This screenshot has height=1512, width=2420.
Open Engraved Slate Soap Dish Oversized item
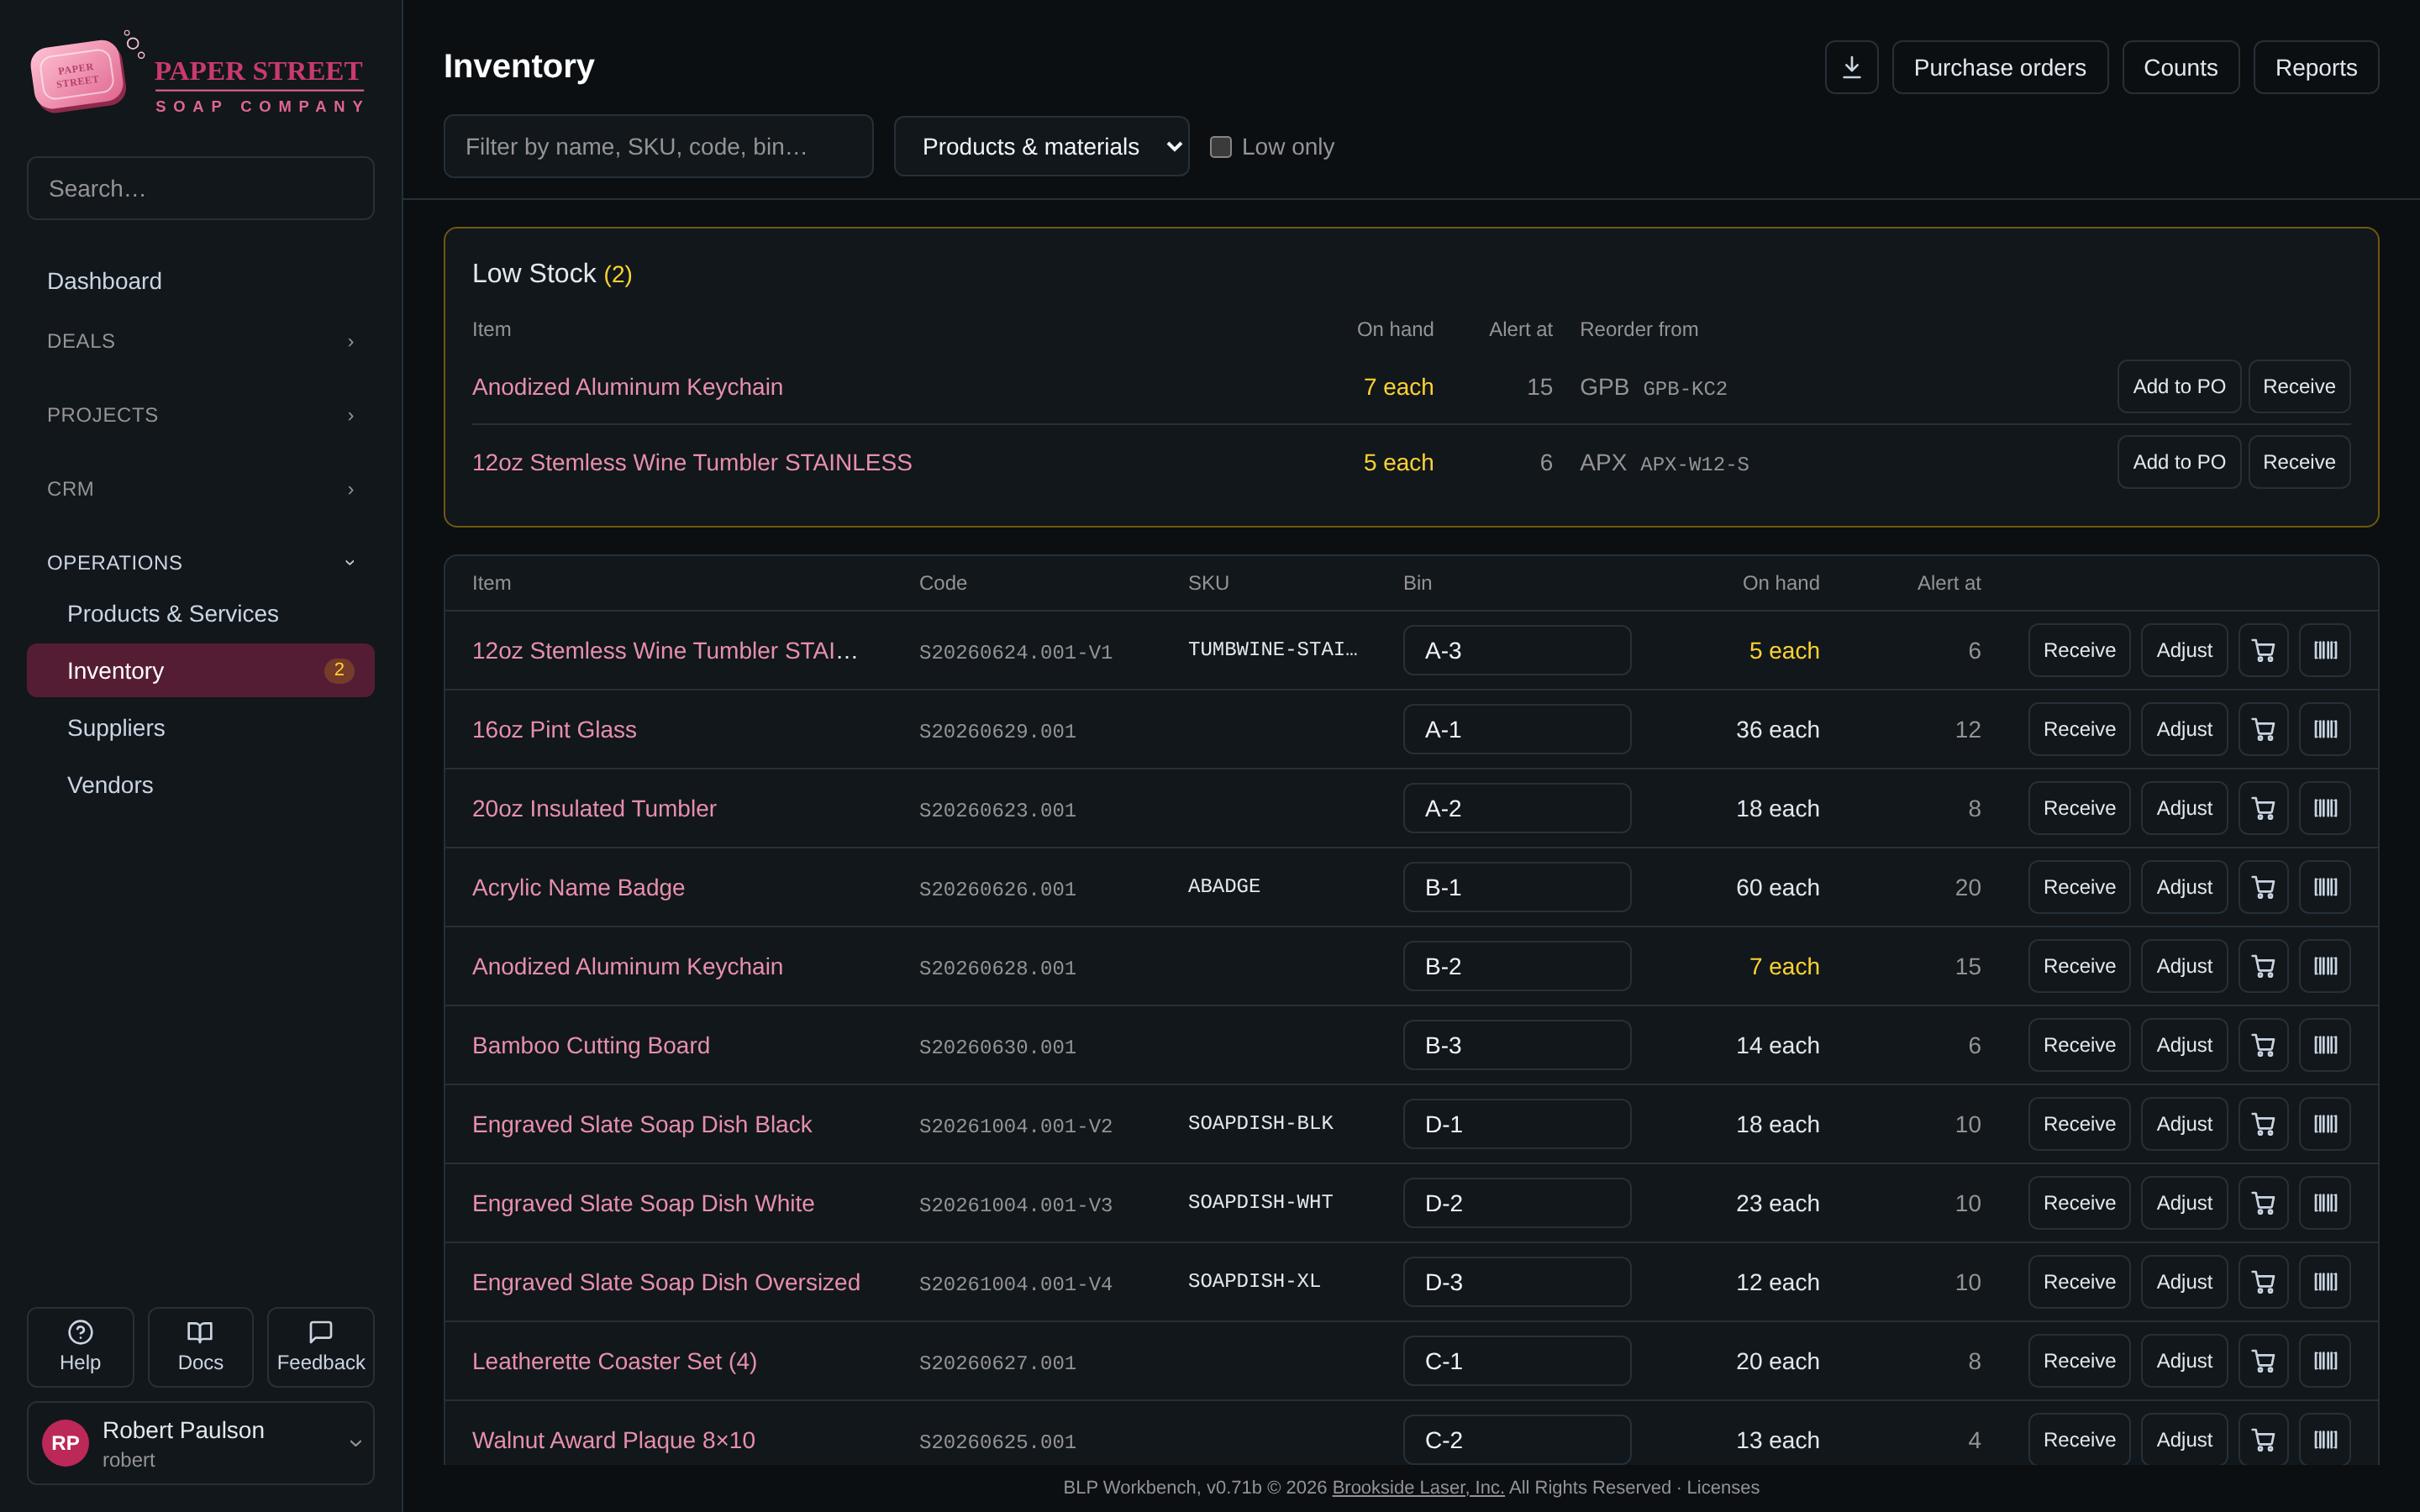coord(666,1282)
